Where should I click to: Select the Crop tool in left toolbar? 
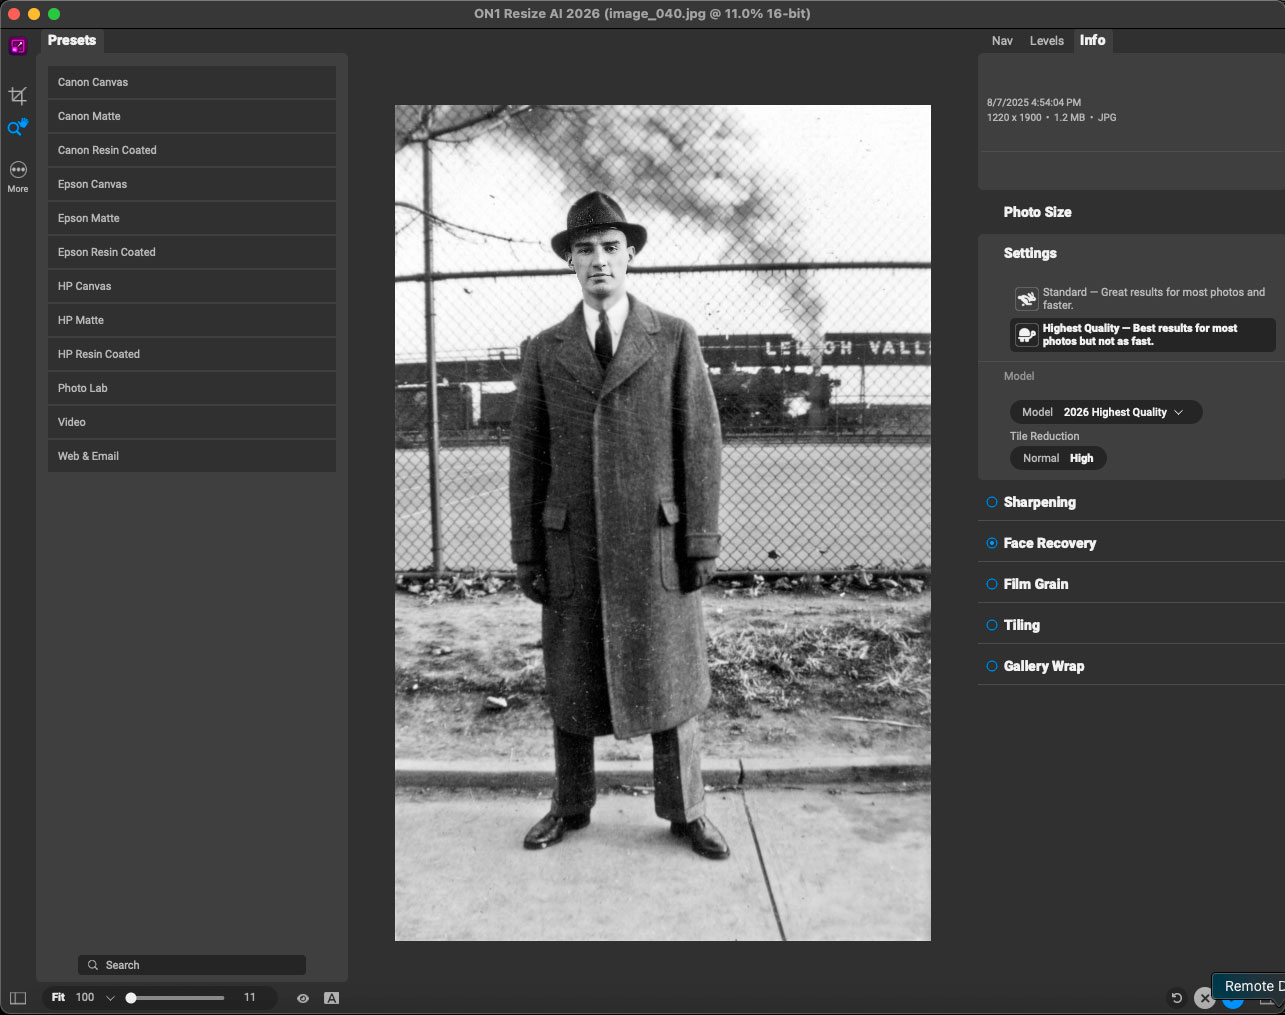18,96
